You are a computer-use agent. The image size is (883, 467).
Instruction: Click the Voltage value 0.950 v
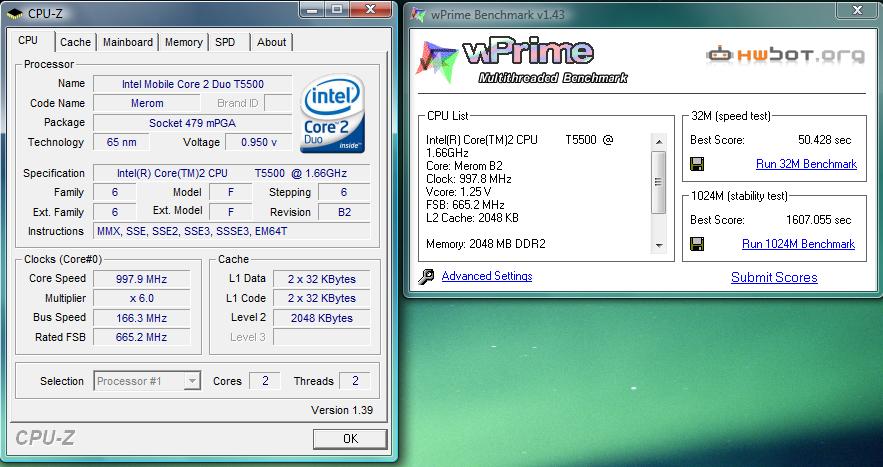[x=259, y=142]
